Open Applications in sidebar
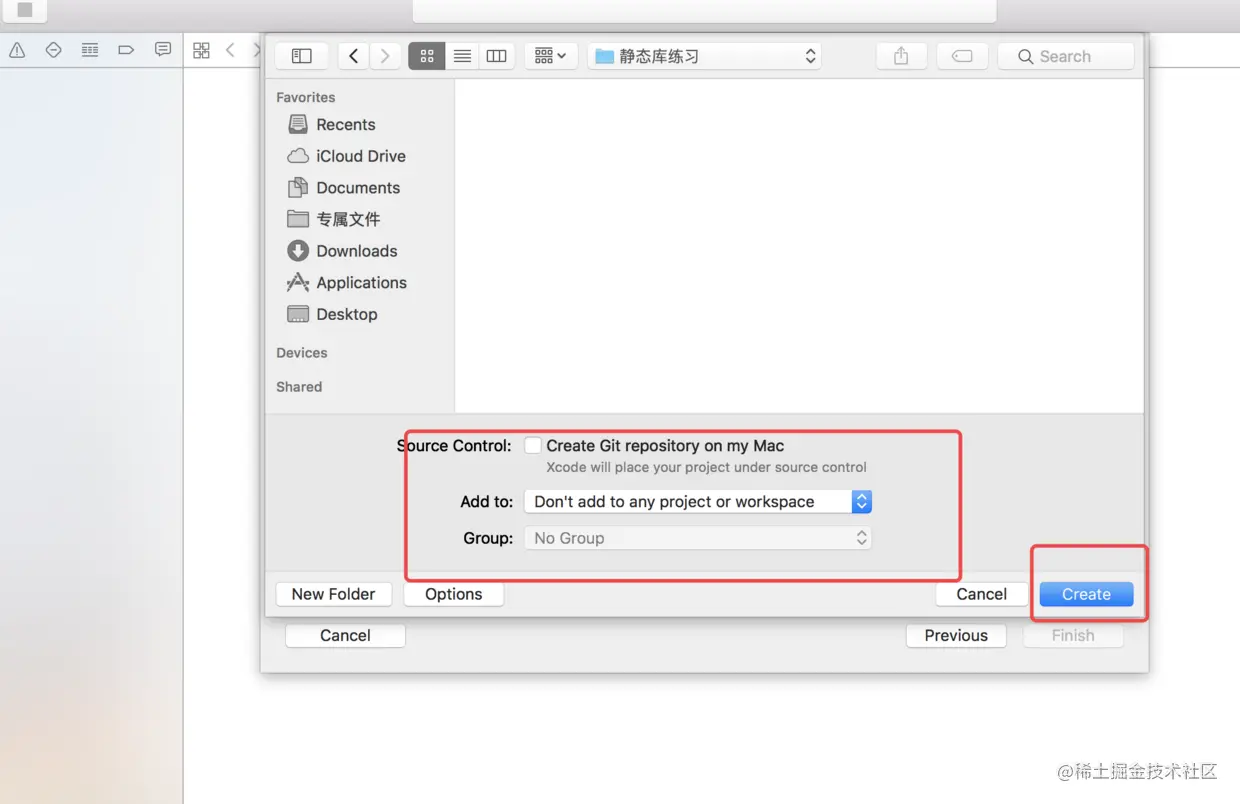The height and width of the screenshot is (804, 1240). (346, 282)
